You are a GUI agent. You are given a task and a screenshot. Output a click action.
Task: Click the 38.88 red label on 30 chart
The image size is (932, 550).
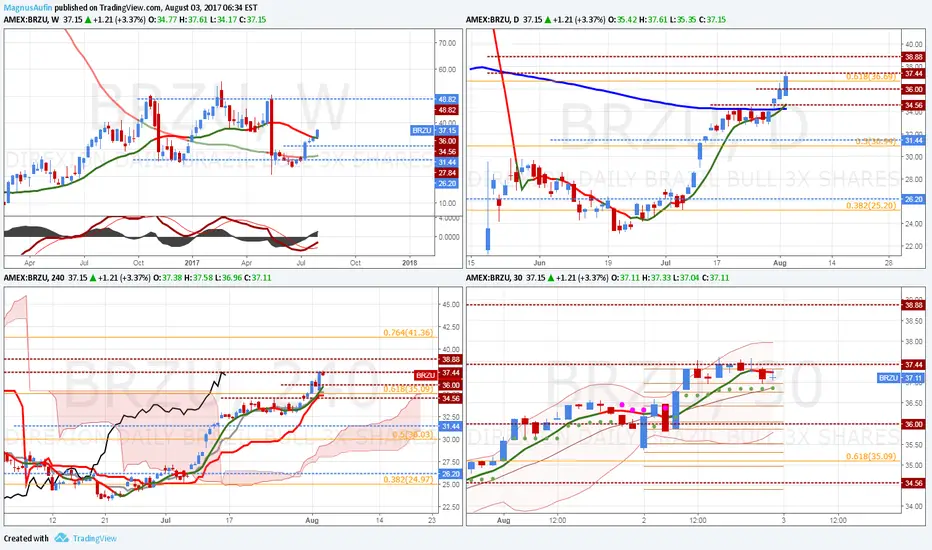point(914,305)
